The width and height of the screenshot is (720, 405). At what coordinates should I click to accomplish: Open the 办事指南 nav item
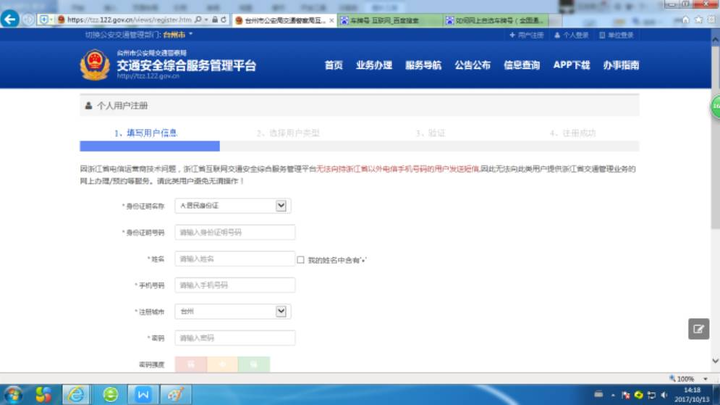click(621, 65)
